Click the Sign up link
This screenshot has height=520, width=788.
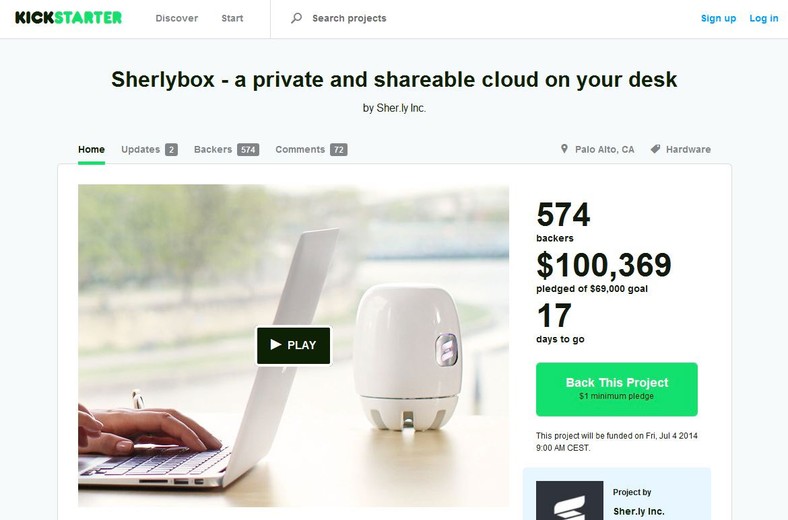point(718,18)
